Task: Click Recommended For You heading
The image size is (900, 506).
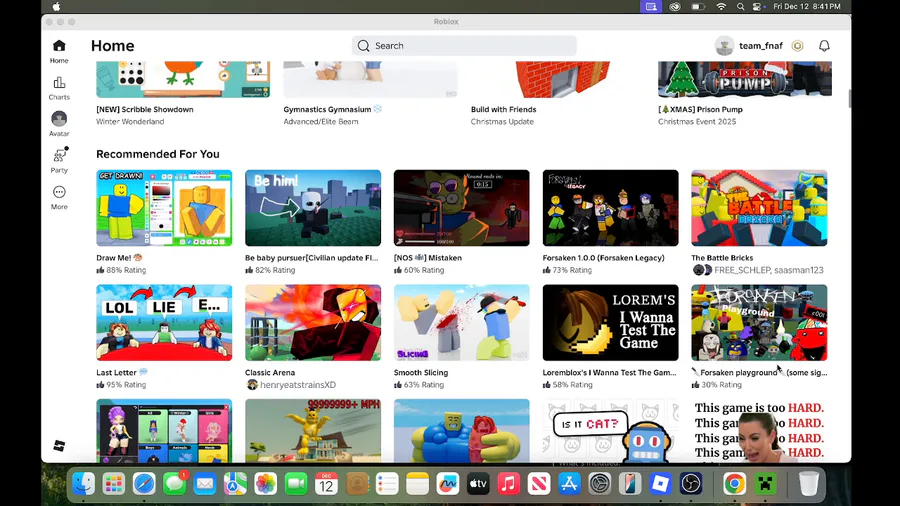Action: pos(158,154)
